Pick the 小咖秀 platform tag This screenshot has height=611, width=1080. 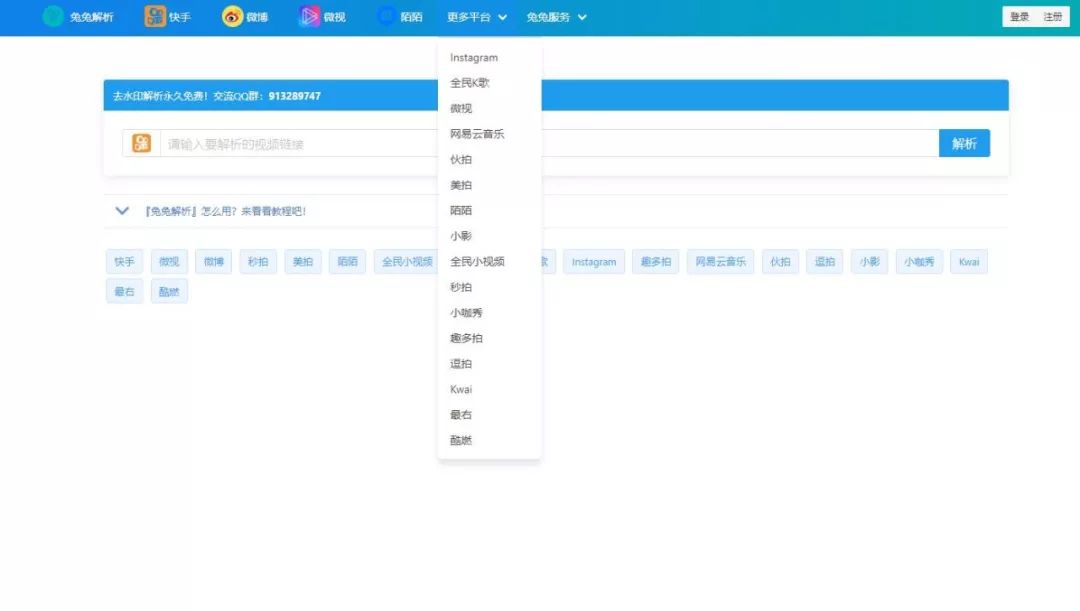pos(920,262)
